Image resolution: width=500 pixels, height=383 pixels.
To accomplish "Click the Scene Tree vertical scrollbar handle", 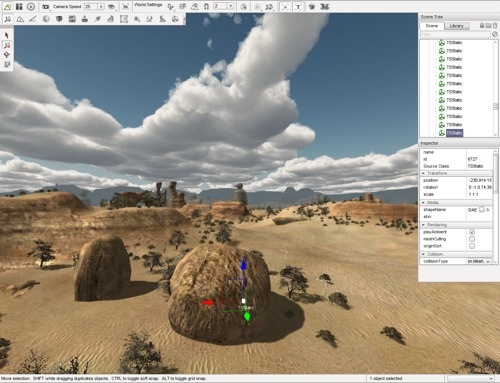I will click(495, 107).
